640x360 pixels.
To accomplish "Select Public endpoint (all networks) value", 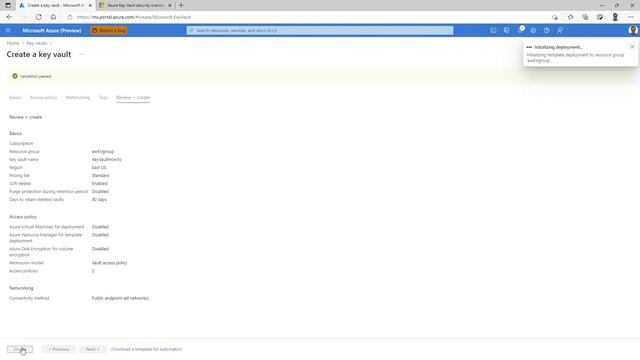I will (120, 298).
